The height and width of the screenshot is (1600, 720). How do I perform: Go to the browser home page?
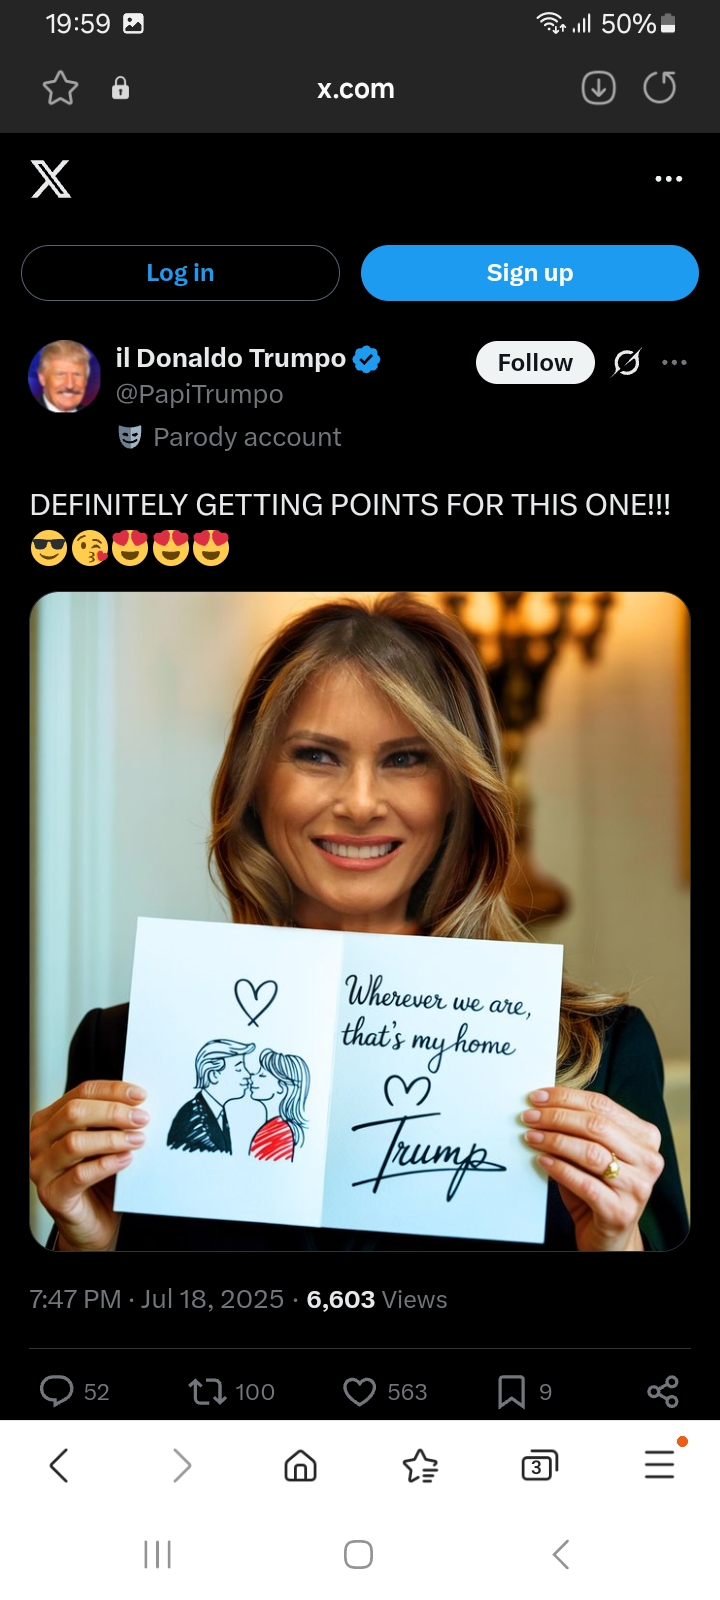(x=300, y=1466)
